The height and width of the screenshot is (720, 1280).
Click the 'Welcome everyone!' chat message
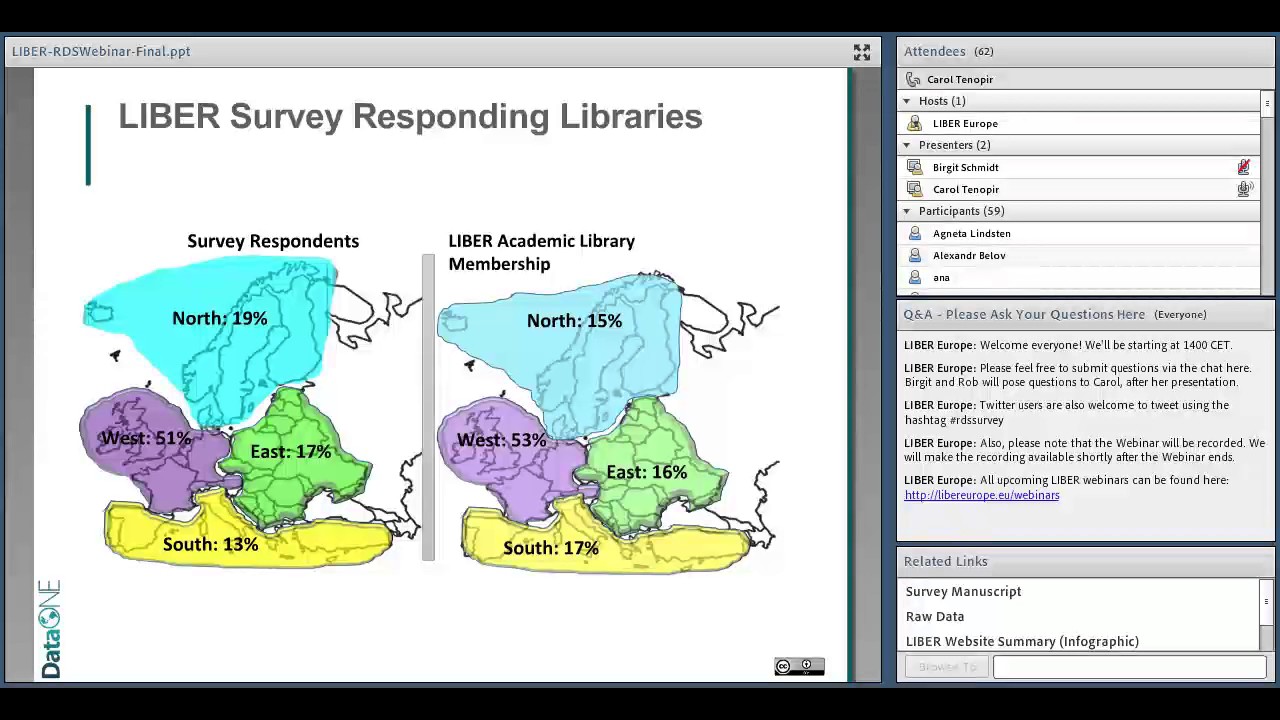click(1068, 345)
